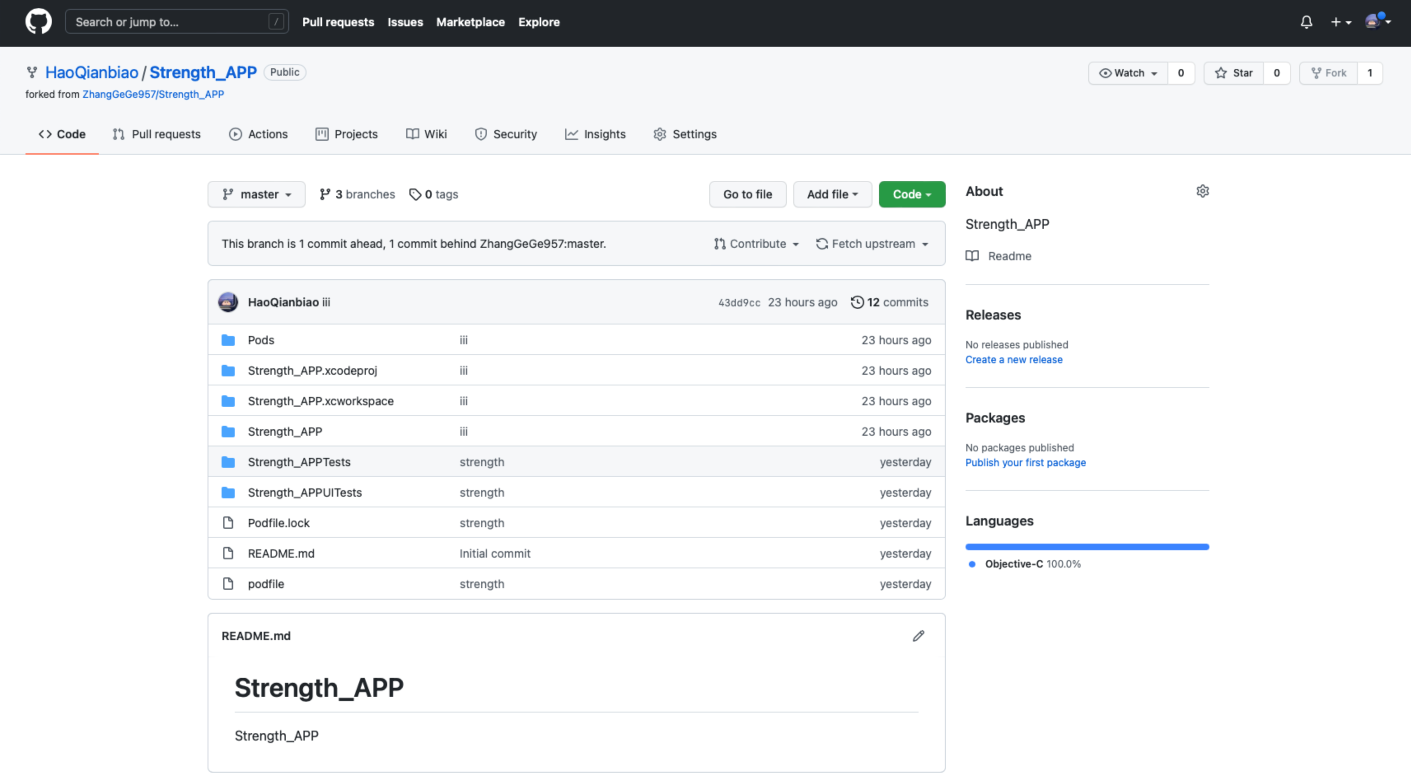This screenshot has width=1411, height=782.
Task: Open the fork count 1
Action: (1370, 73)
